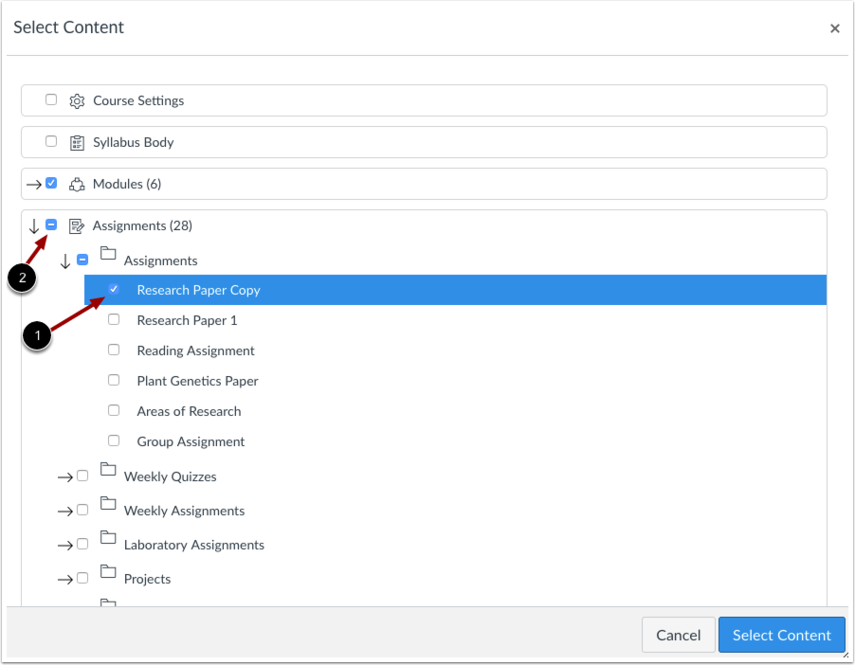This screenshot has height=665, width=855.
Task: Check the Group Assignment checkbox
Action: pyautogui.click(x=113, y=440)
